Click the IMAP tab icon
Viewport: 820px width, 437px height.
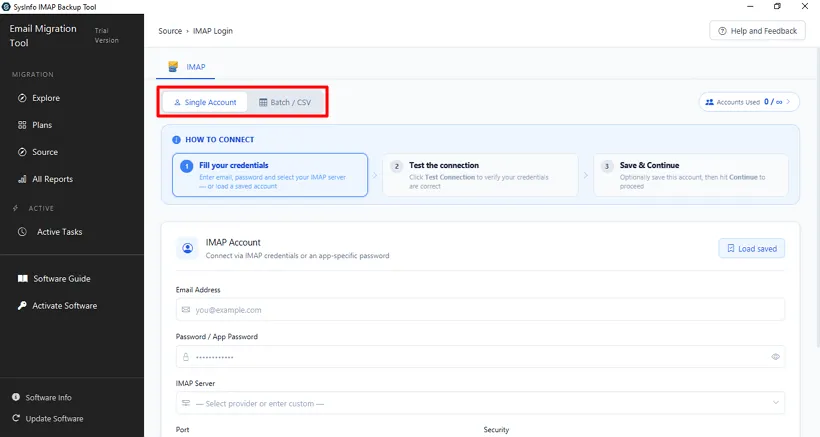tap(173, 66)
